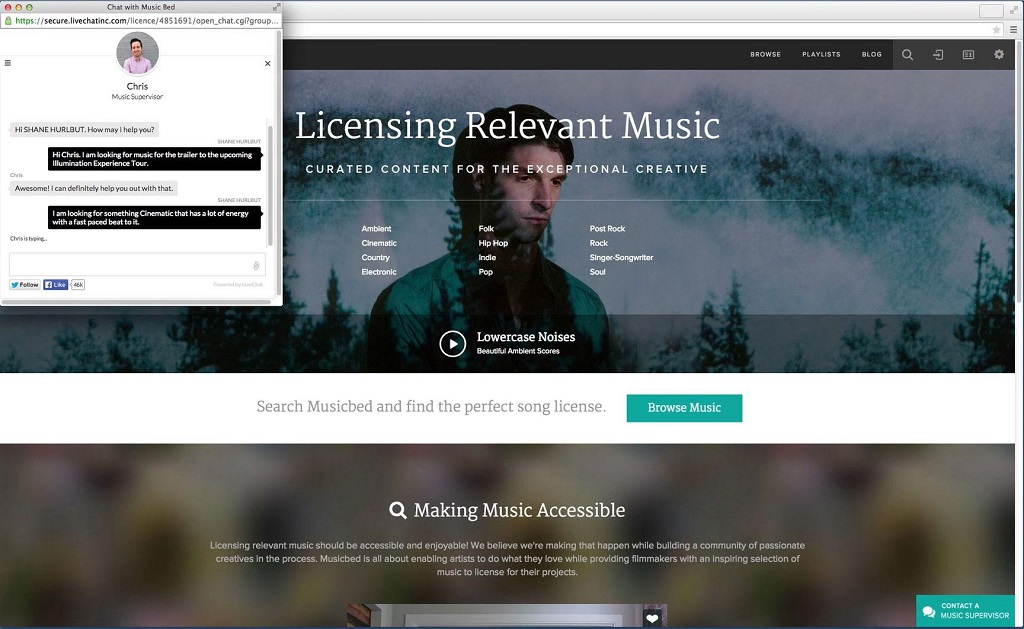Click Chris's avatar photo in chat
1024x629 pixels.
click(x=137, y=53)
